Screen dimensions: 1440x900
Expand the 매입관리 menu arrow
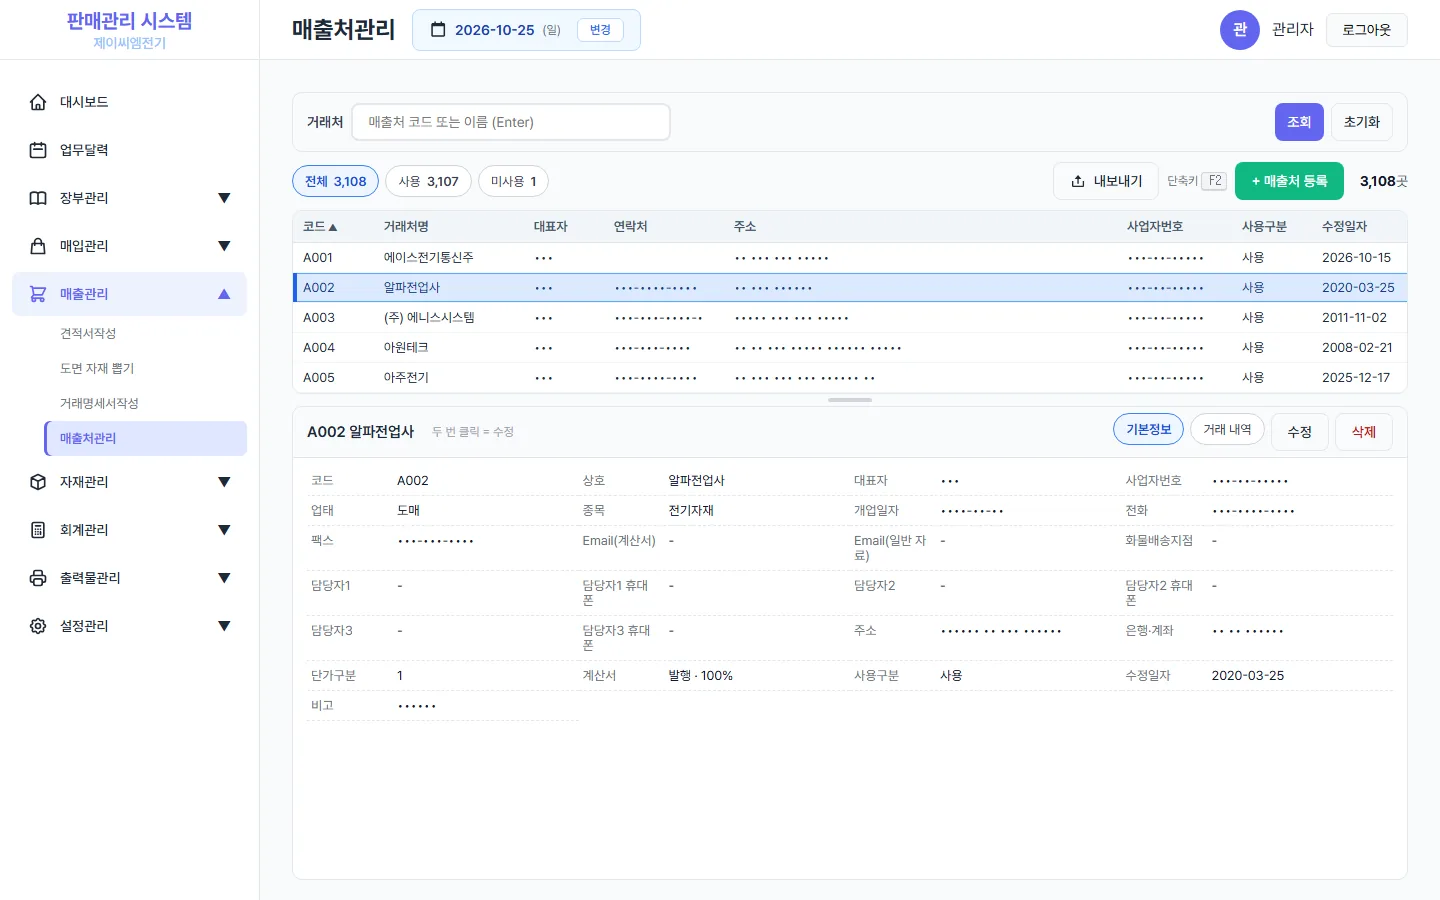click(x=224, y=246)
